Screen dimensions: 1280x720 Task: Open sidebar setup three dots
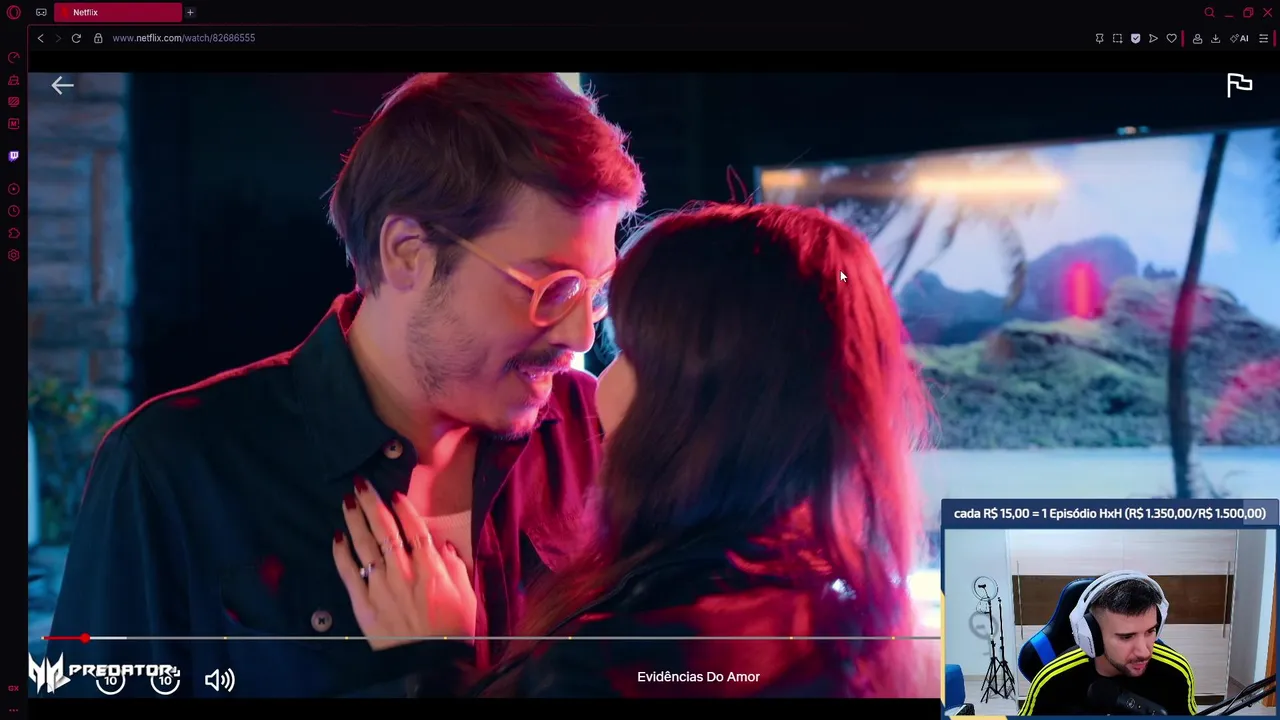click(13, 710)
